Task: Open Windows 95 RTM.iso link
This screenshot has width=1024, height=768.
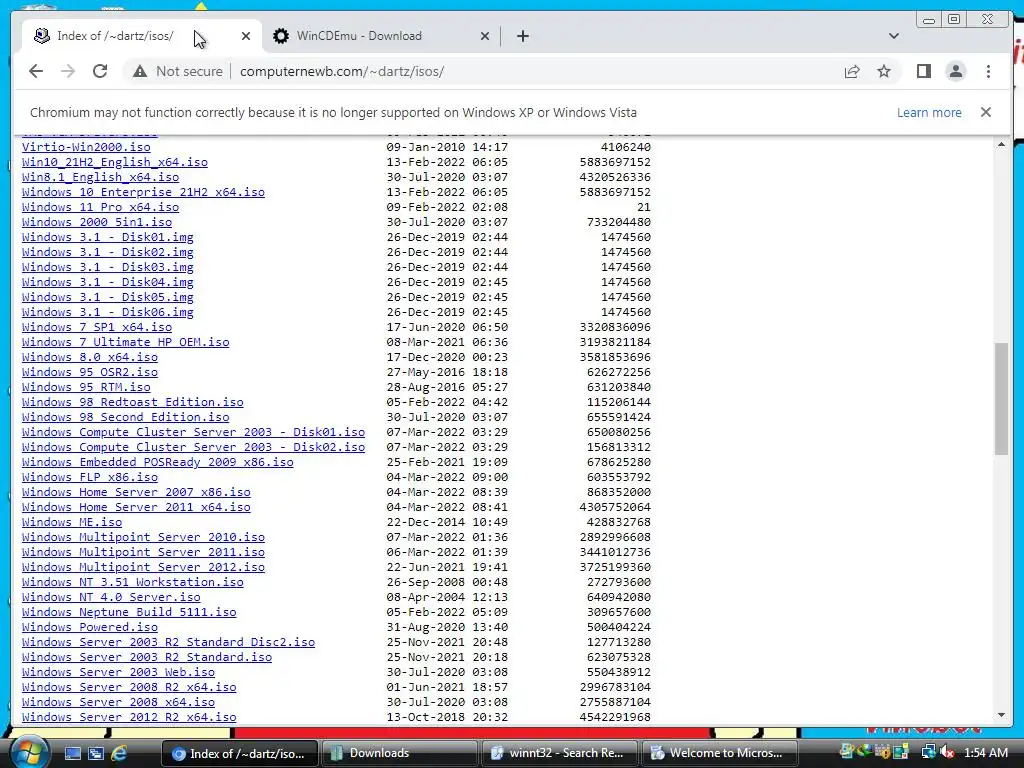Action: click(x=86, y=387)
